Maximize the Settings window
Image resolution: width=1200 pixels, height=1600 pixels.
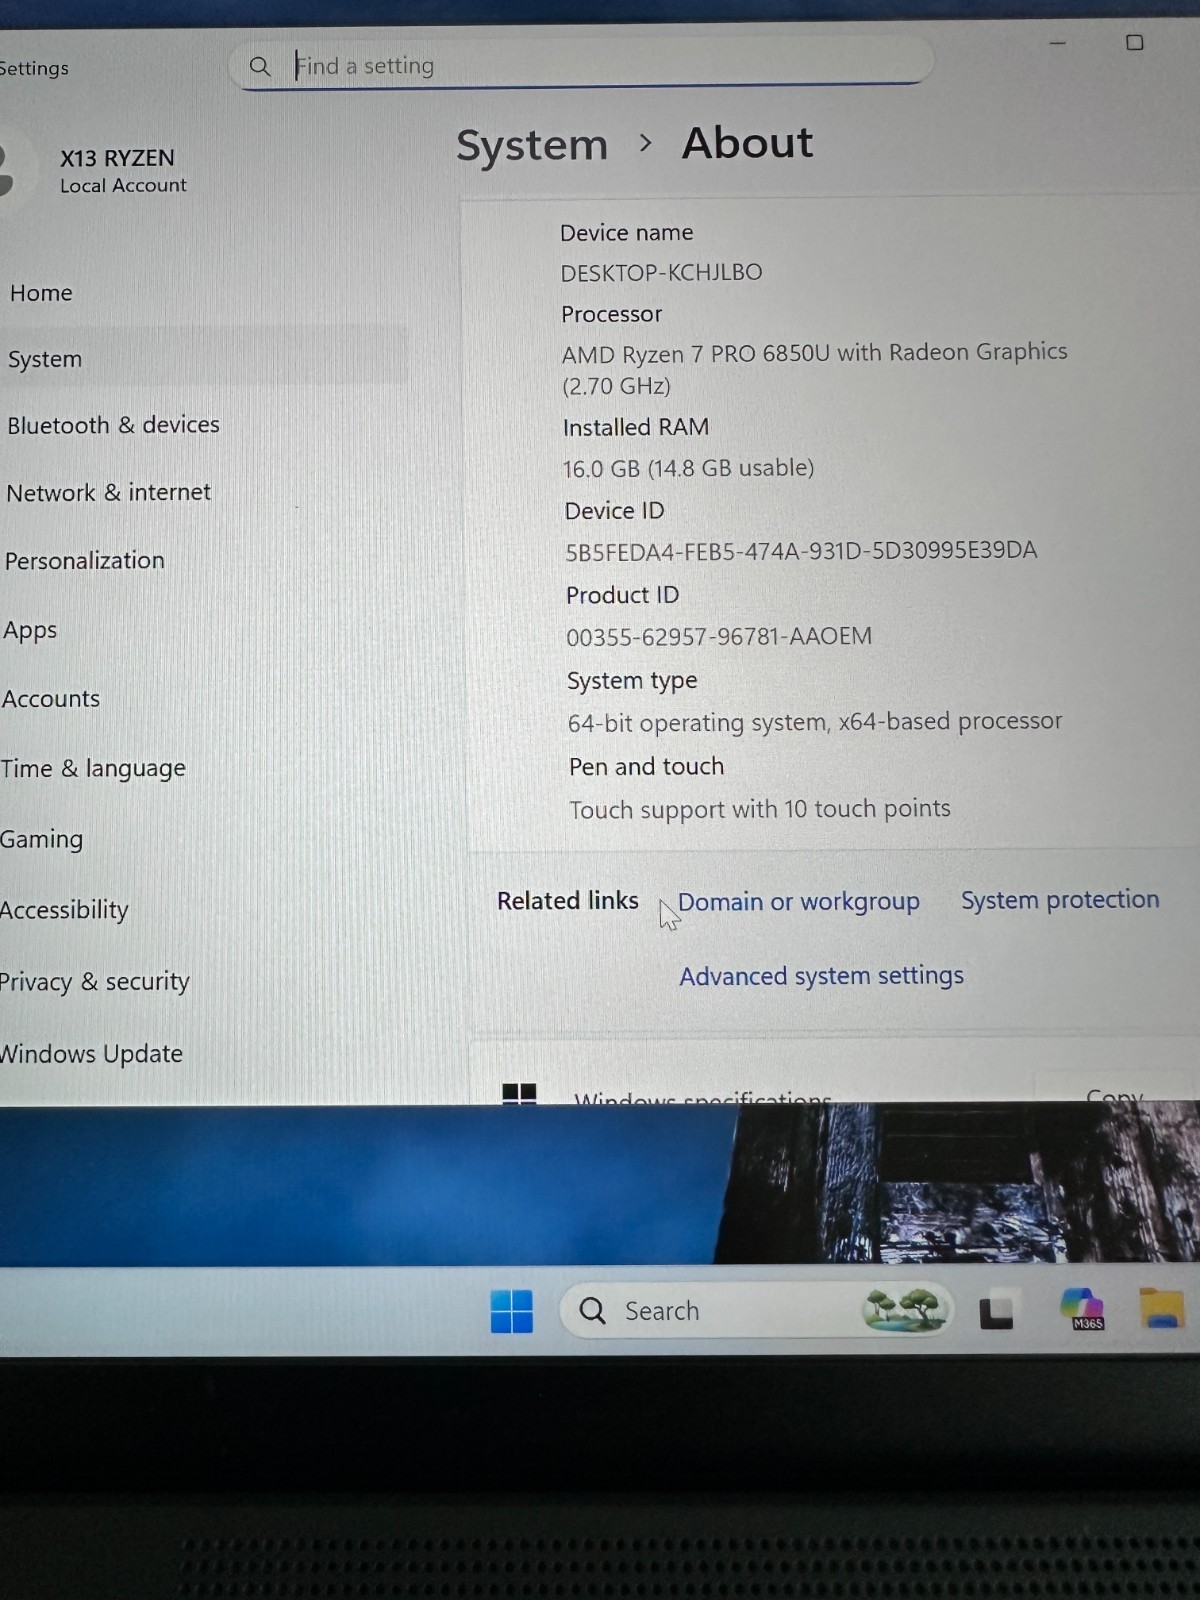click(1134, 42)
